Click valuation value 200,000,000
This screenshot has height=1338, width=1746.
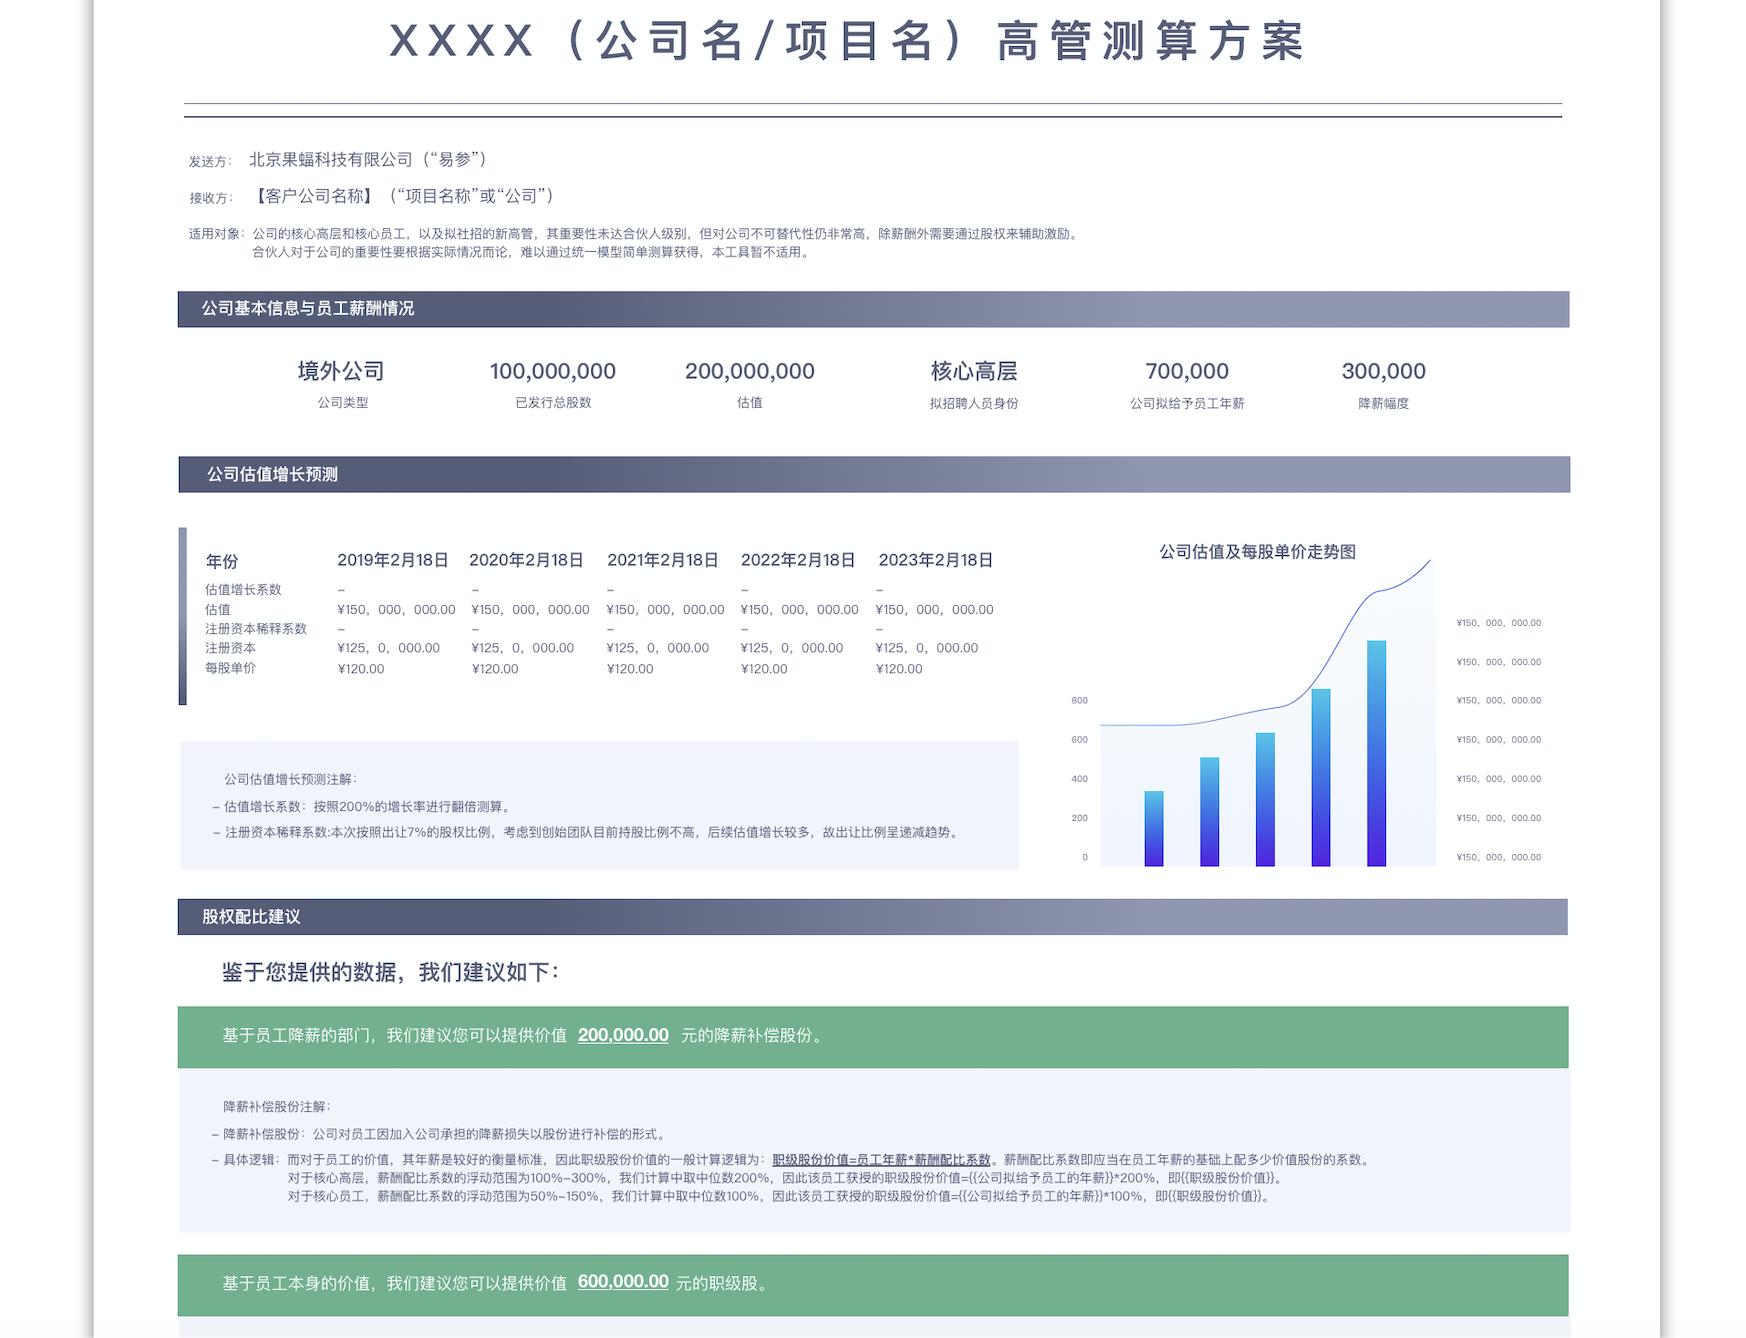[750, 371]
